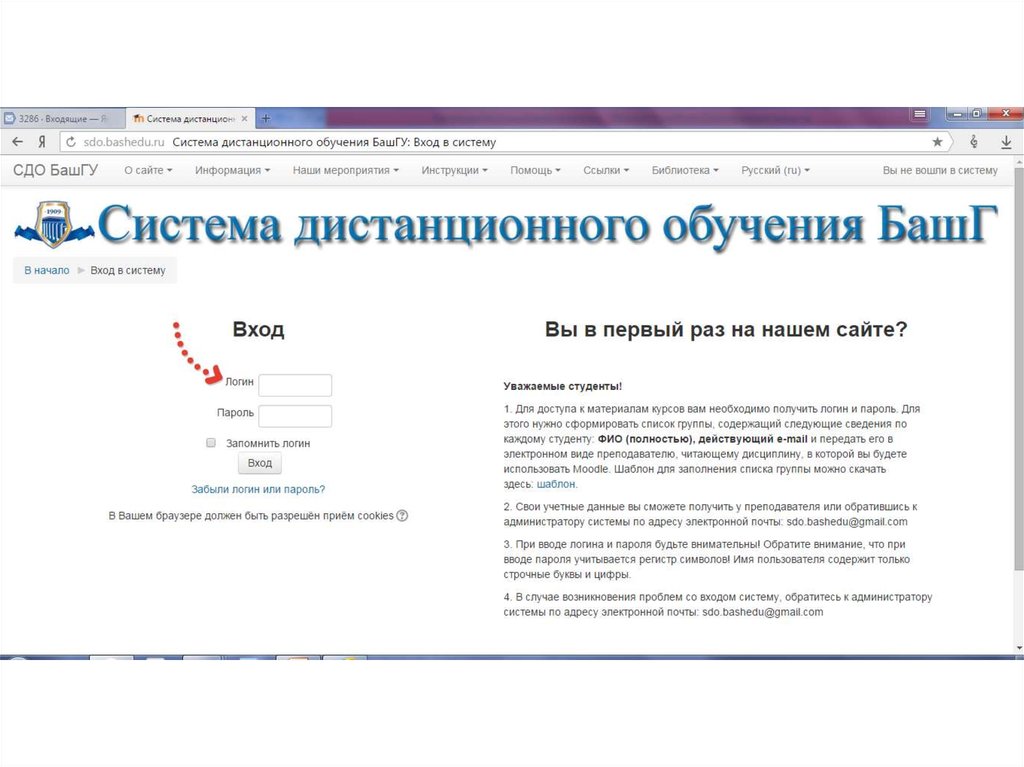Reload the page with the refresh icon
Viewport: 1024px width, 767px height.
71,142
